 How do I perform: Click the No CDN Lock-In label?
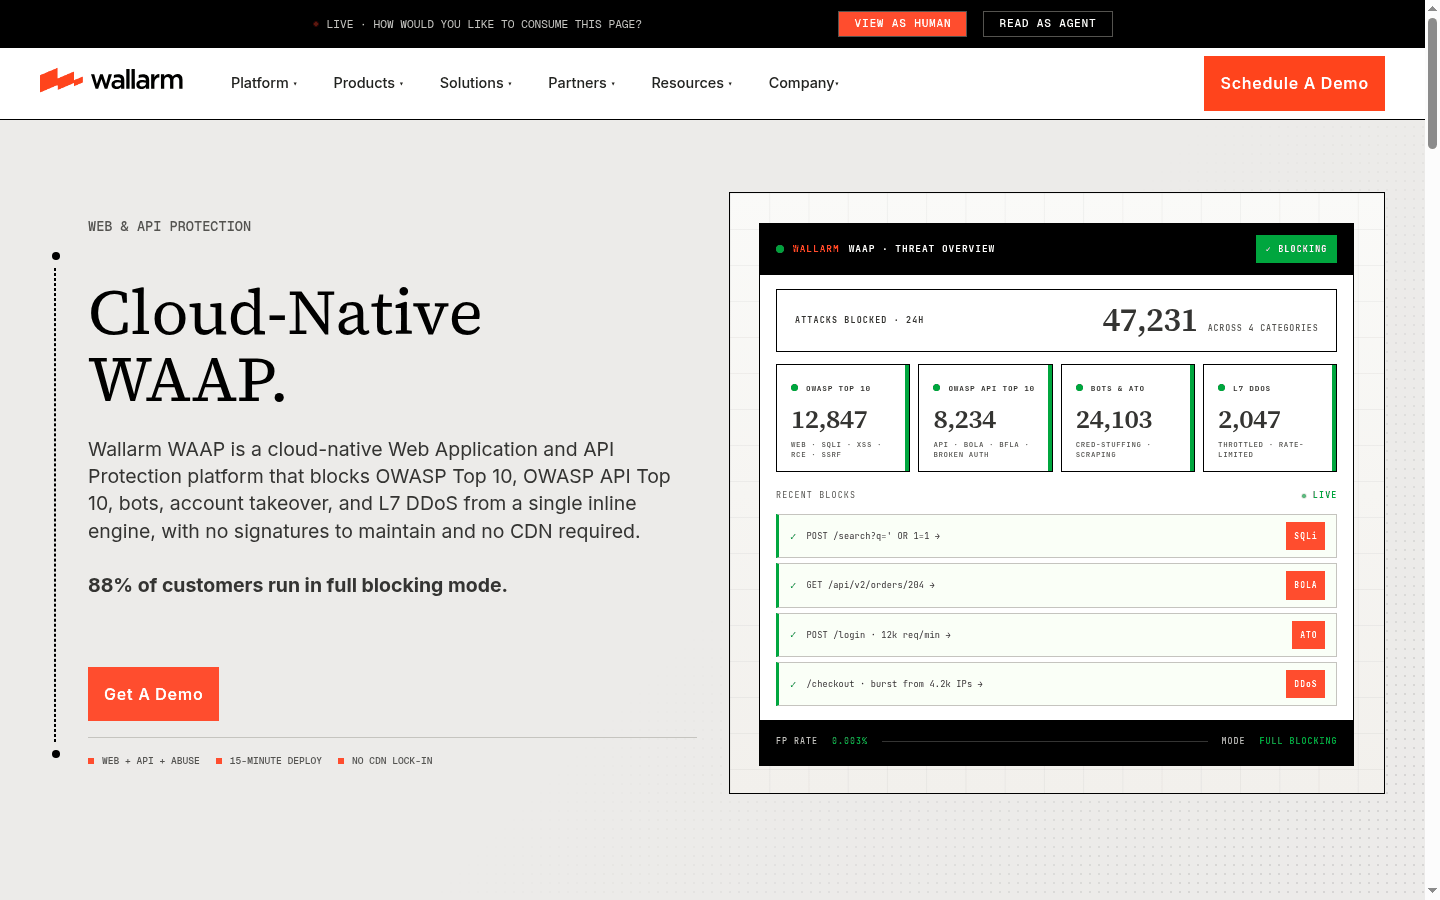click(x=392, y=761)
